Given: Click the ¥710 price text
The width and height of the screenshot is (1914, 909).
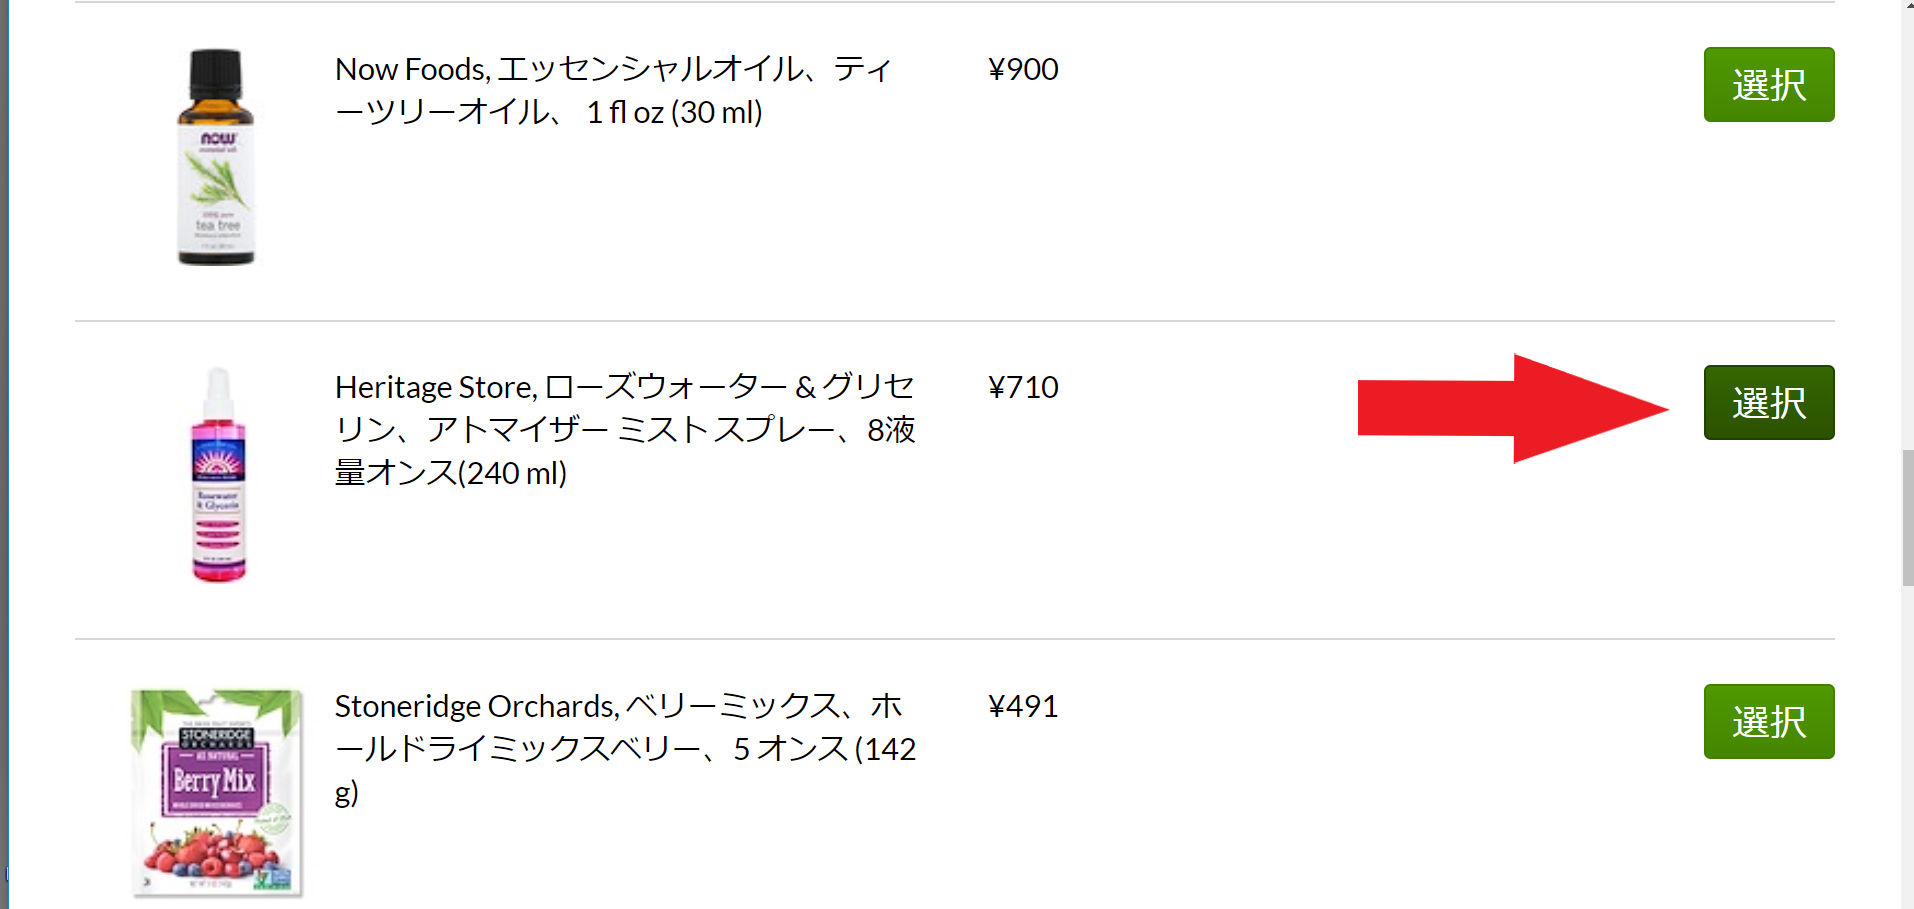Looking at the screenshot, I should click(x=1023, y=387).
